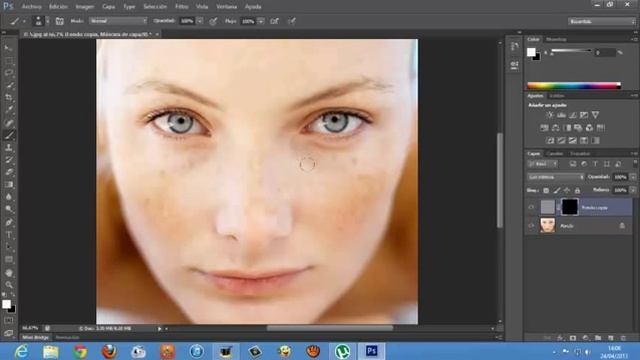This screenshot has height=360, width=640.
Task: Select the Magic Wand tool
Action: pos(9,85)
